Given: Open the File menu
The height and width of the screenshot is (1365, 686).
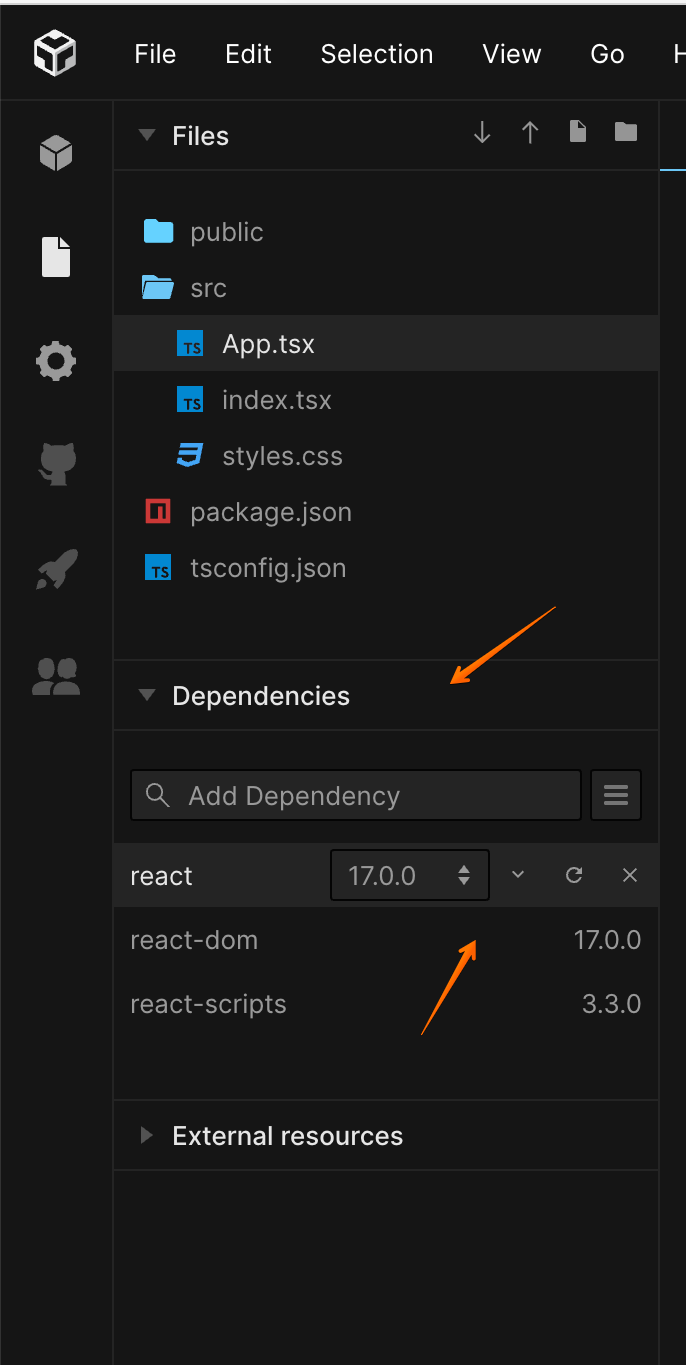Looking at the screenshot, I should pos(155,54).
